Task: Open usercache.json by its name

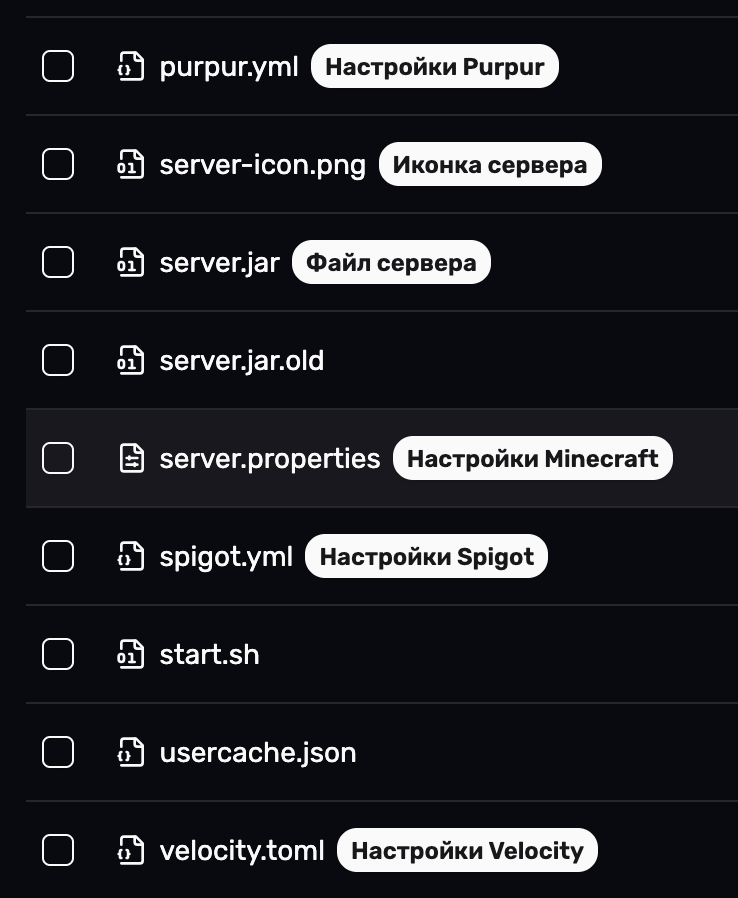Action: (x=258, y=753)
